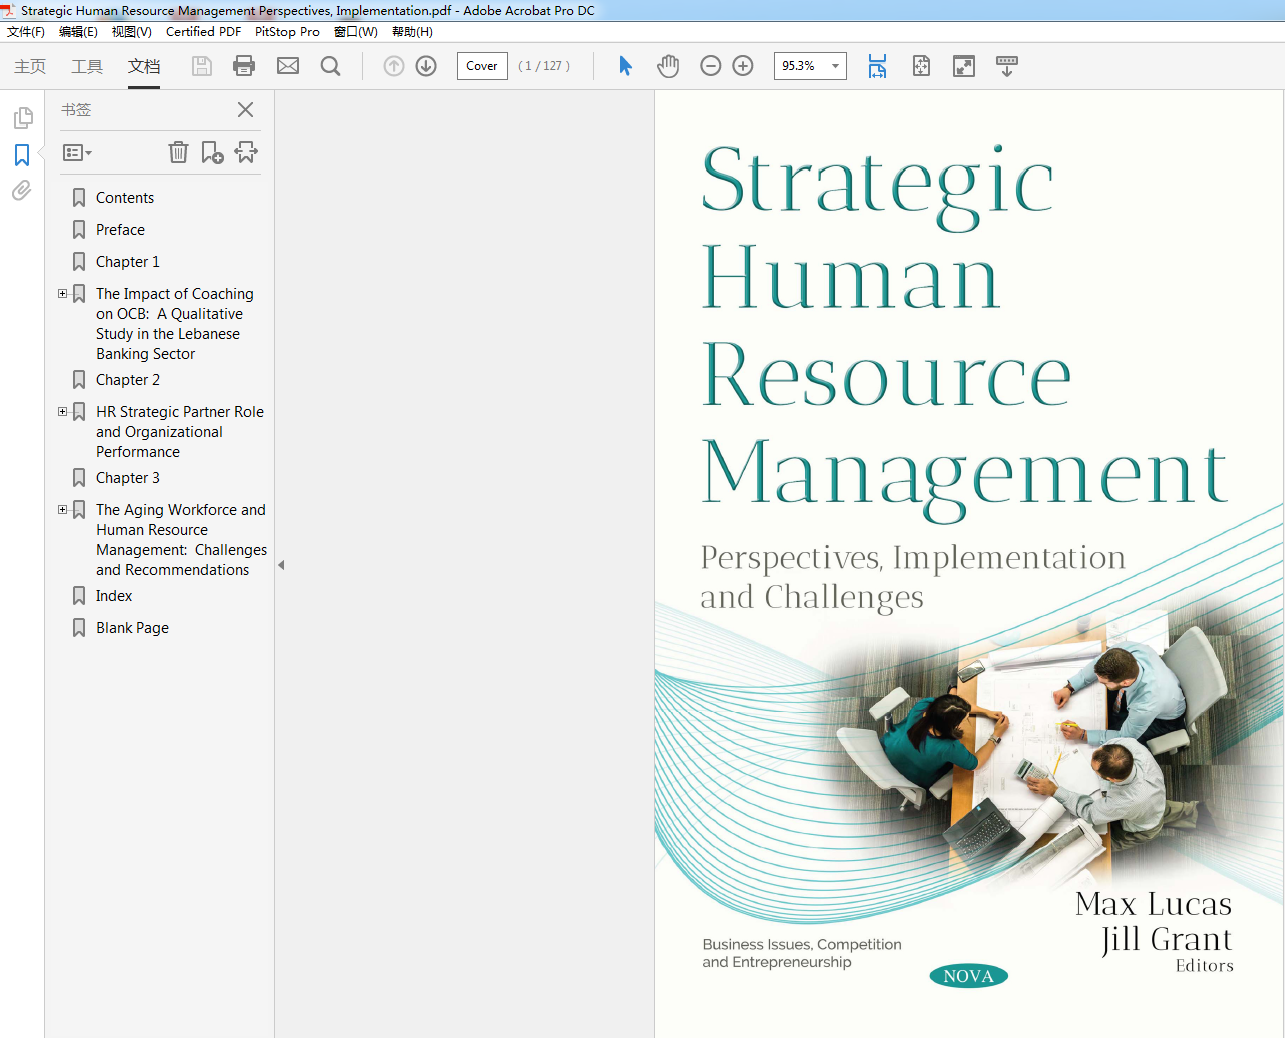This screenshot has width=1285, height=1038.
Task: Open the Blank Page bookmark
Action: (132, 628)
